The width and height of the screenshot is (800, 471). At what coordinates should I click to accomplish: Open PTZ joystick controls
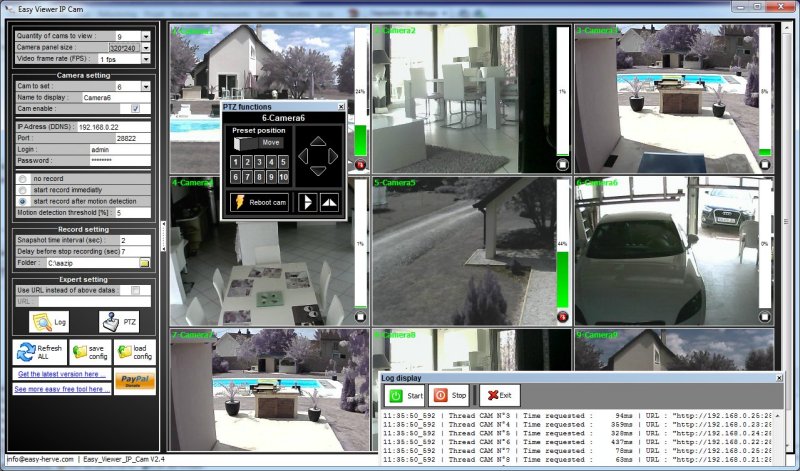click(x=111, y=322)
